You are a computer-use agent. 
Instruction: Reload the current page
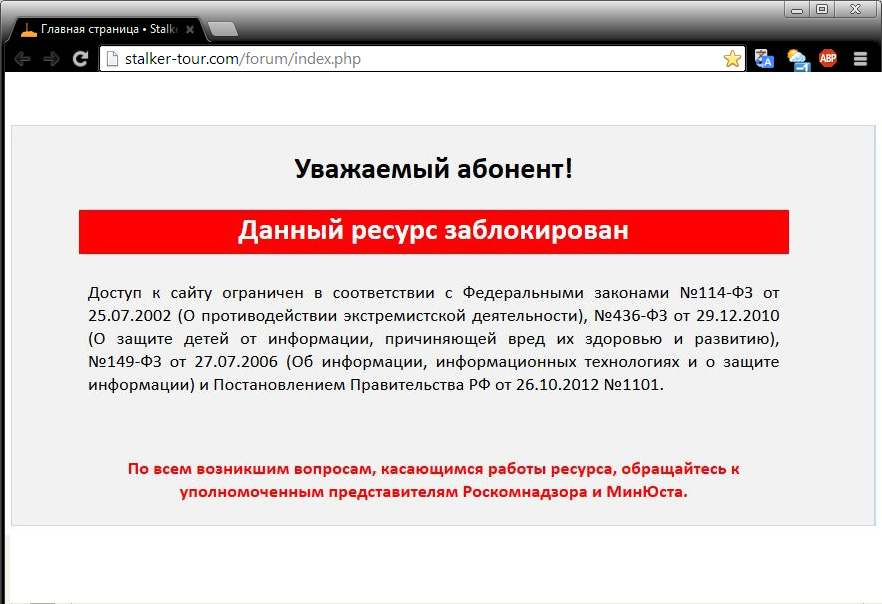80,59
